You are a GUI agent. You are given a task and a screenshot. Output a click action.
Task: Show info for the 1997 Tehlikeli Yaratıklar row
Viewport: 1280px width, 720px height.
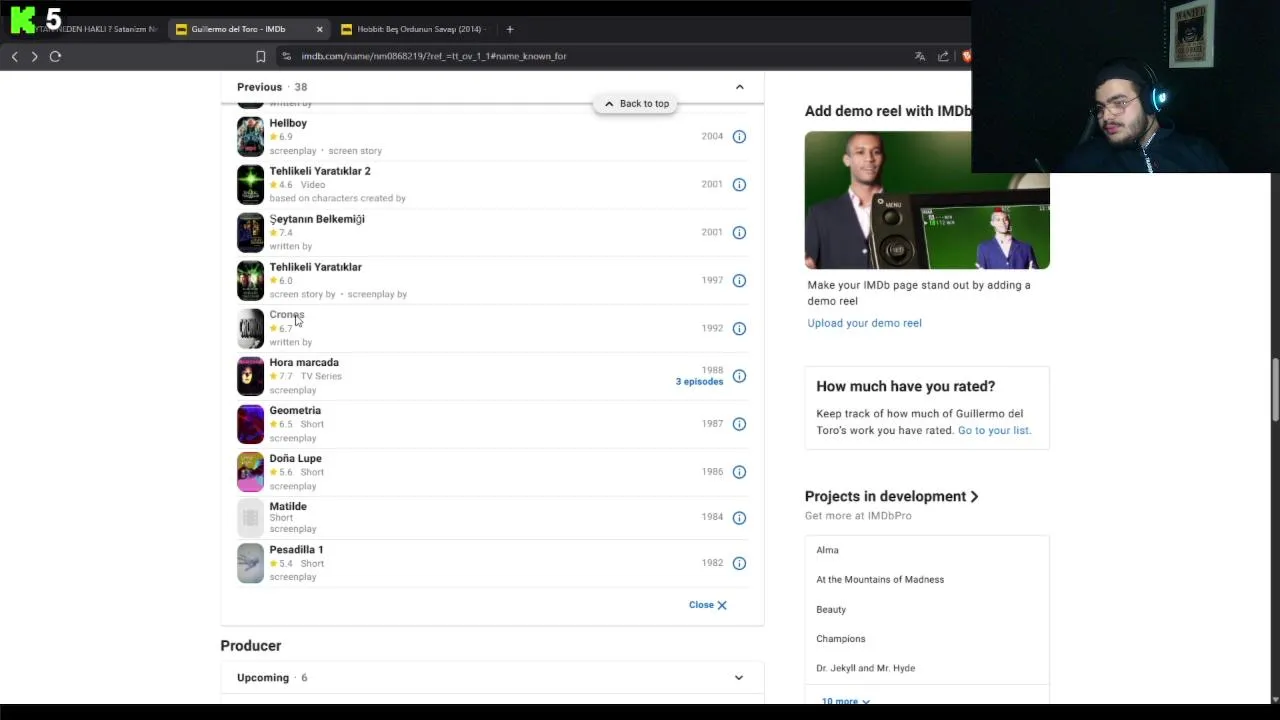pos(739,281)
